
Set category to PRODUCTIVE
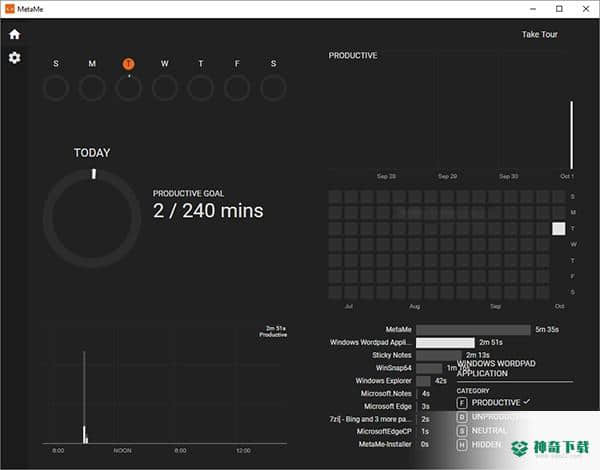coord(493,403)
